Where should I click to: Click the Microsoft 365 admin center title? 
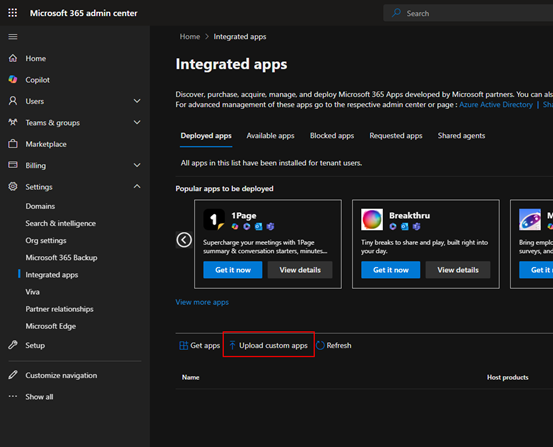84,13
